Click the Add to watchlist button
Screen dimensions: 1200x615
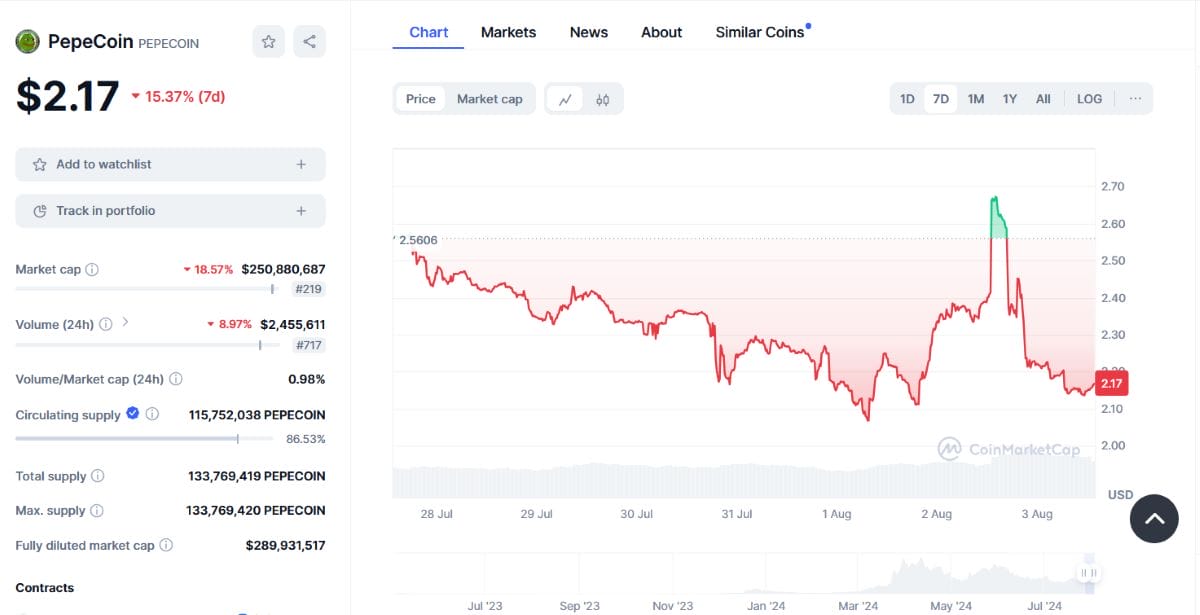coord(170,164)
